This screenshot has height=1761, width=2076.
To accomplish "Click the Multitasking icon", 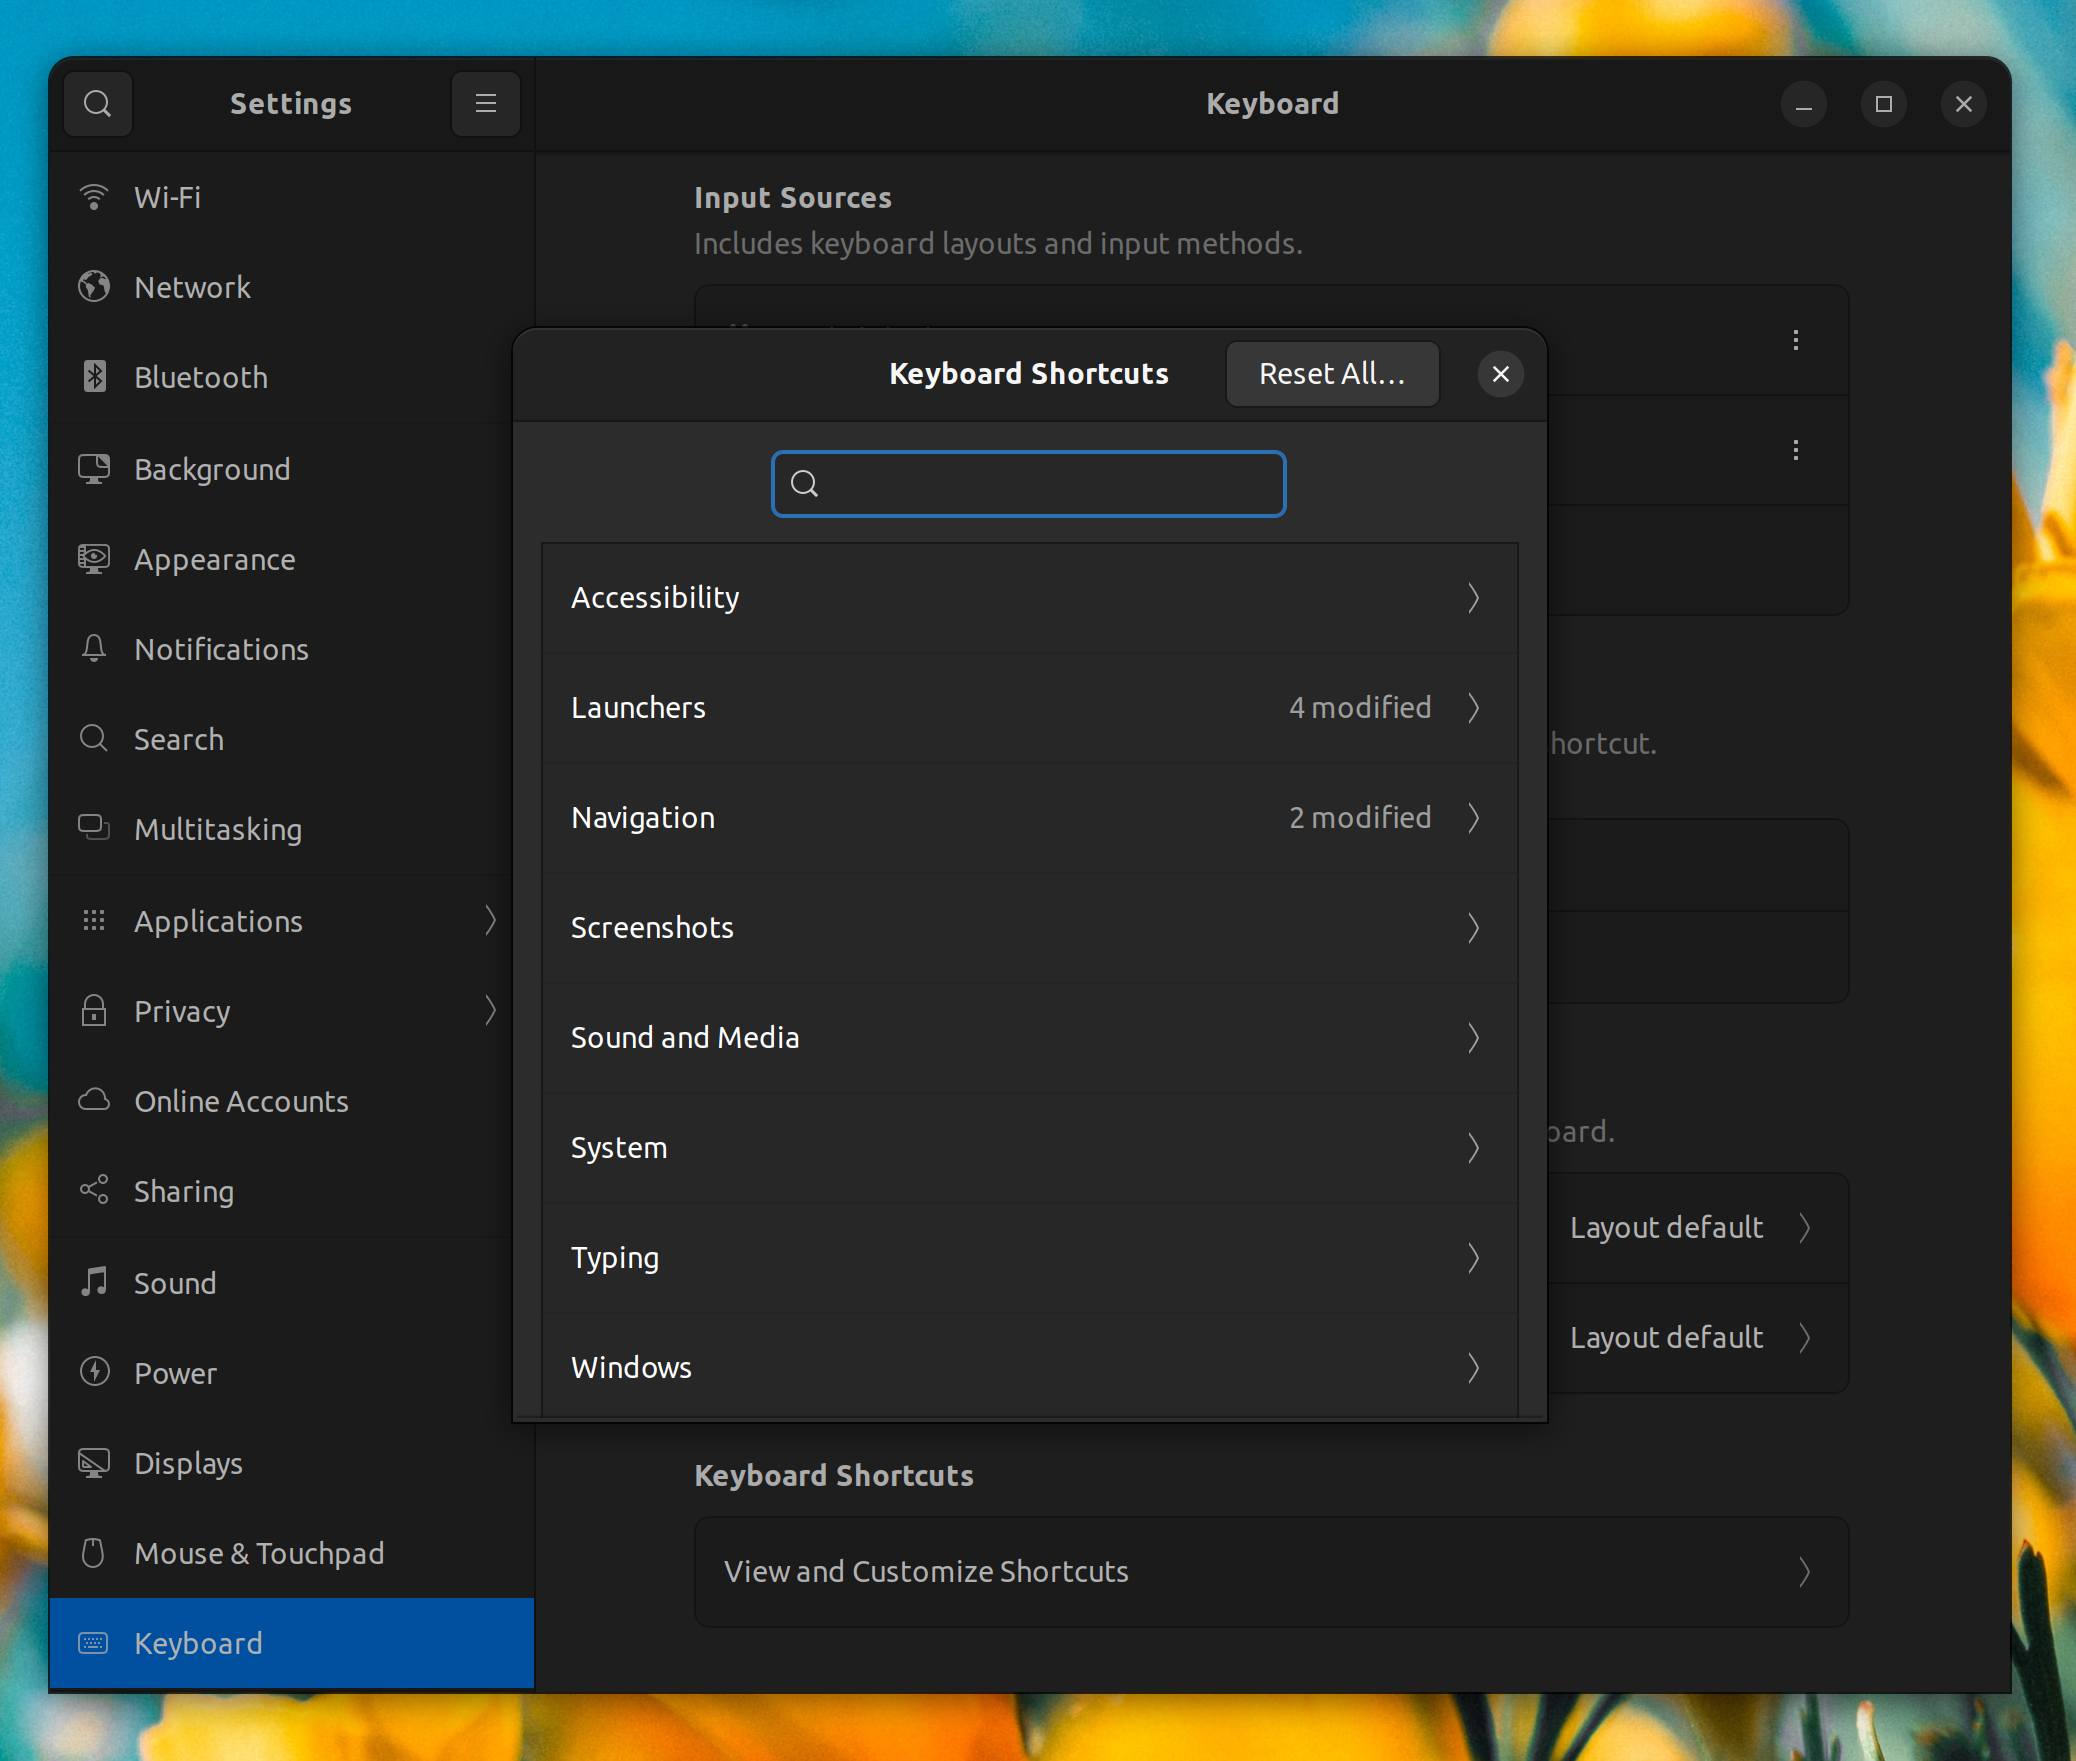I will coord(94,829).
